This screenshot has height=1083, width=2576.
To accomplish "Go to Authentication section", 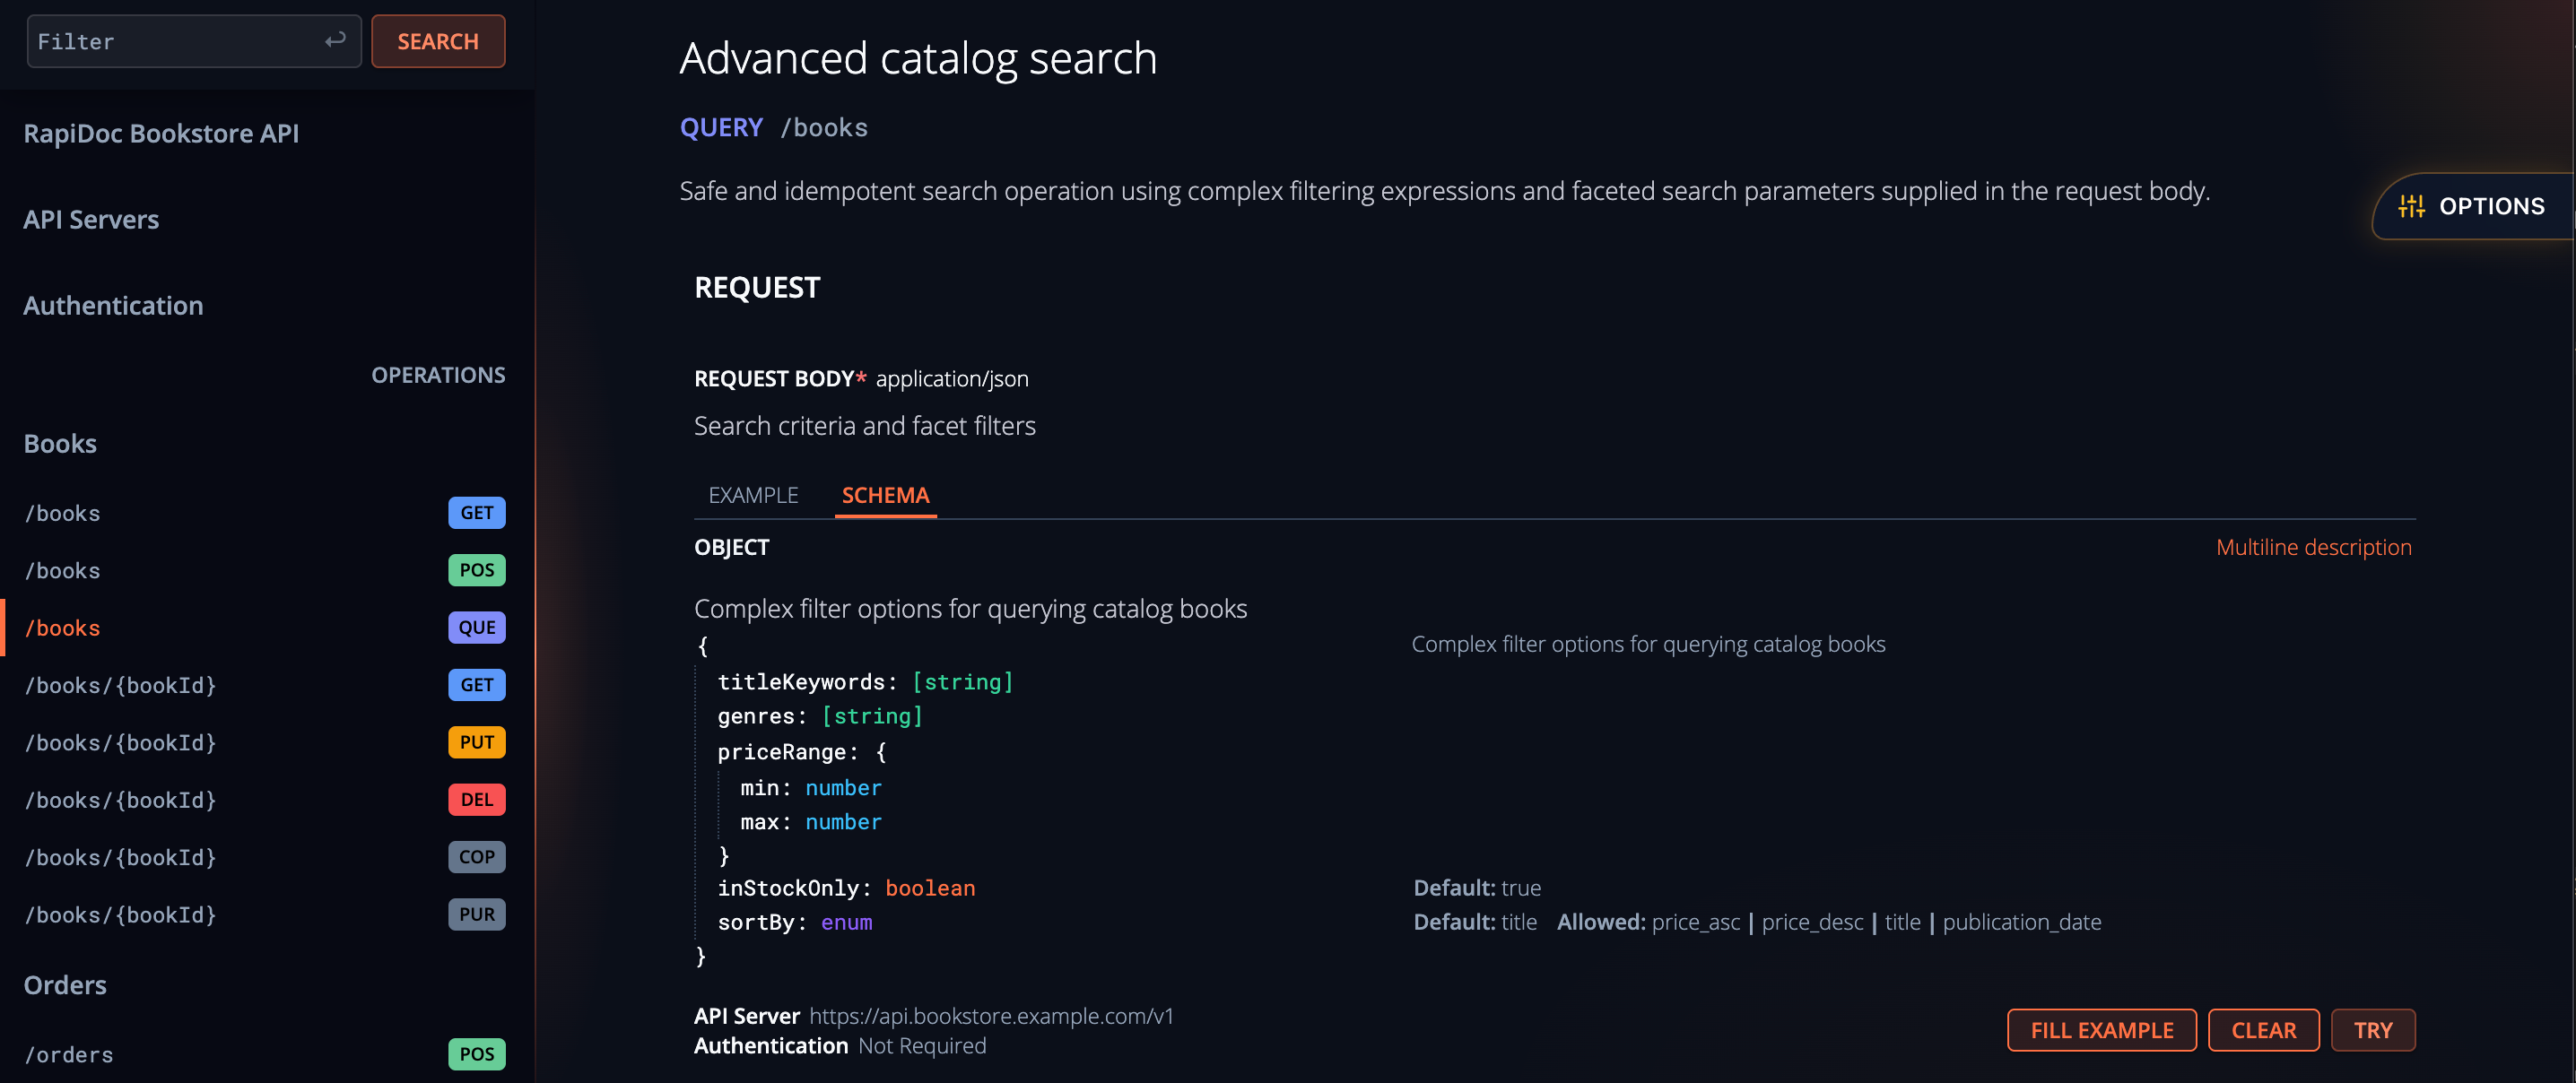I will click(113, 305).
